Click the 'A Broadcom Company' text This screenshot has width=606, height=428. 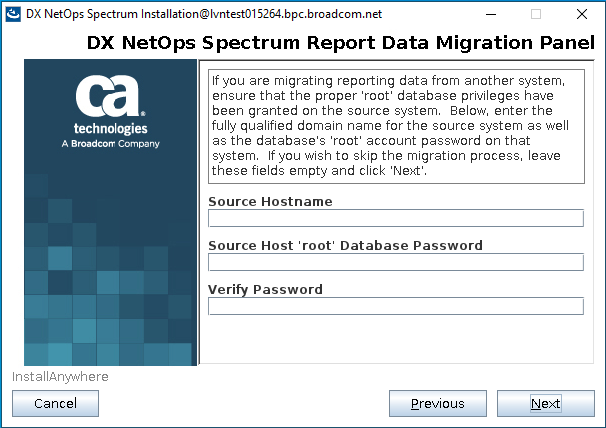pyautogui.click(x=111, y=144)
